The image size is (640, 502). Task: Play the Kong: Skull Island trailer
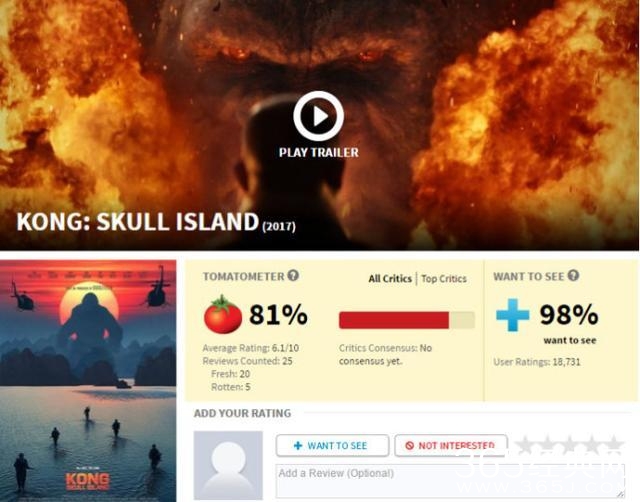pyautogui.click(x=318, y=116)
